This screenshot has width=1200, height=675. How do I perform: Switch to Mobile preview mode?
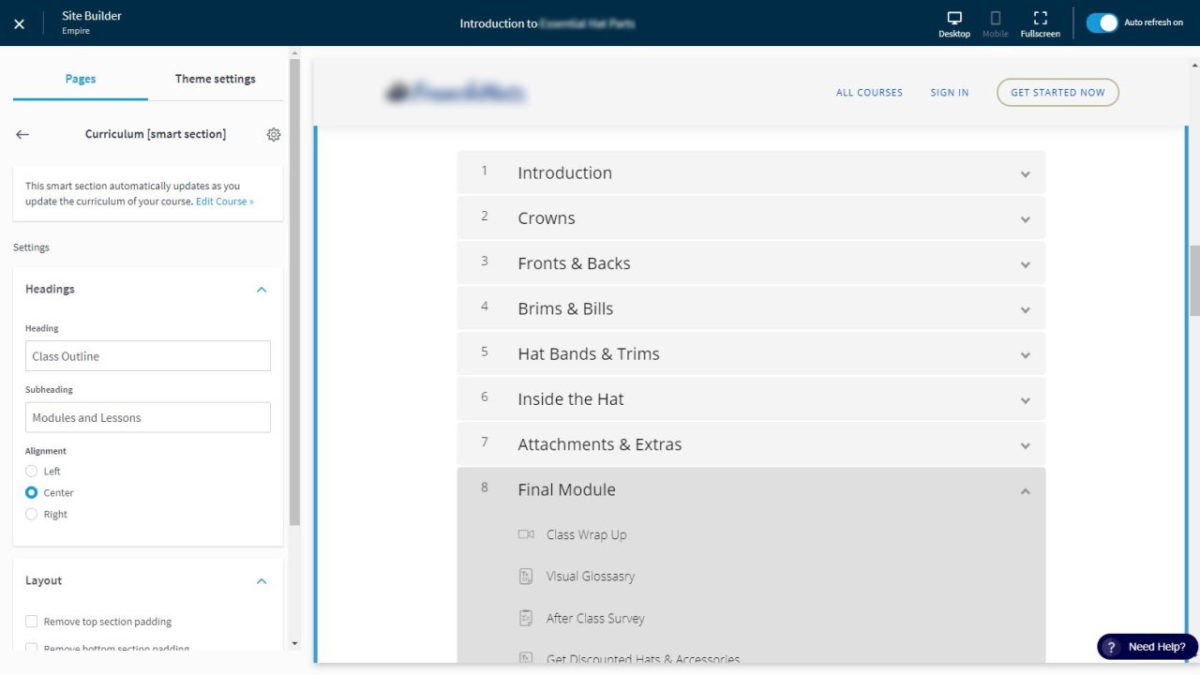point(995,24)
